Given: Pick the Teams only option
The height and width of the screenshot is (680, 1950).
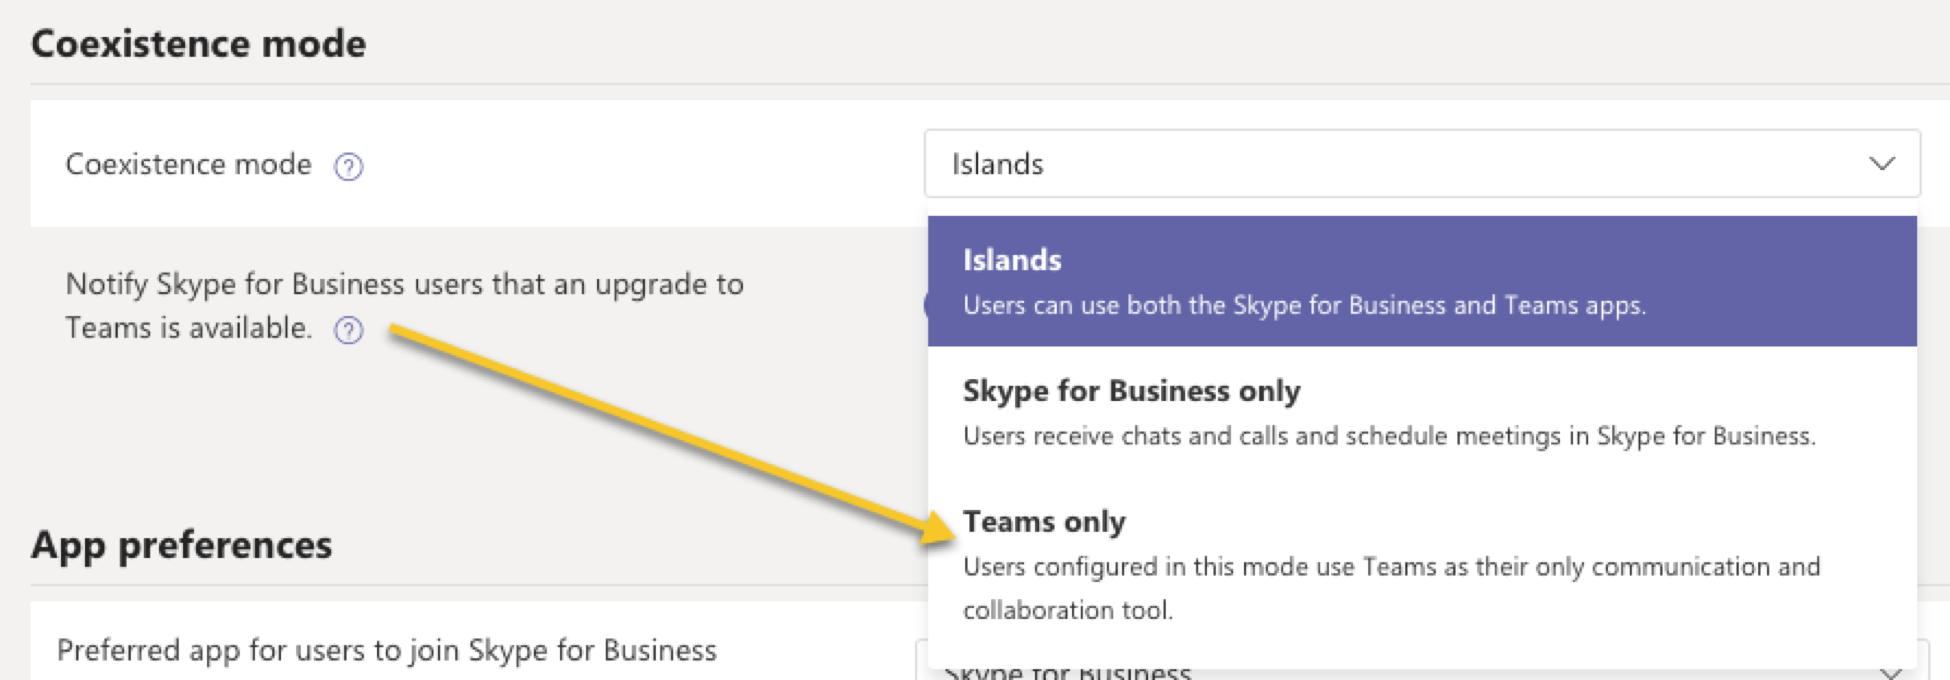Looking at the screenshot, I should 1422,564.
